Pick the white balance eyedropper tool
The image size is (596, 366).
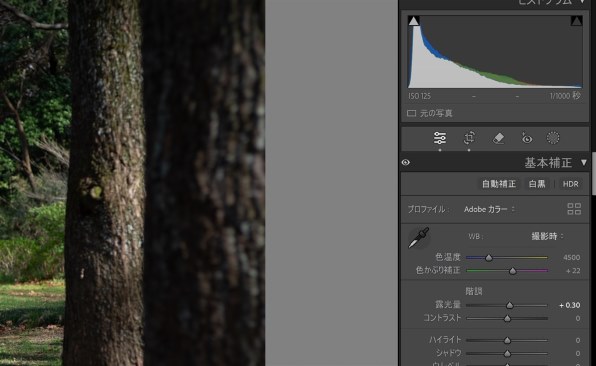pyautogui.click(x=419, y=238)
